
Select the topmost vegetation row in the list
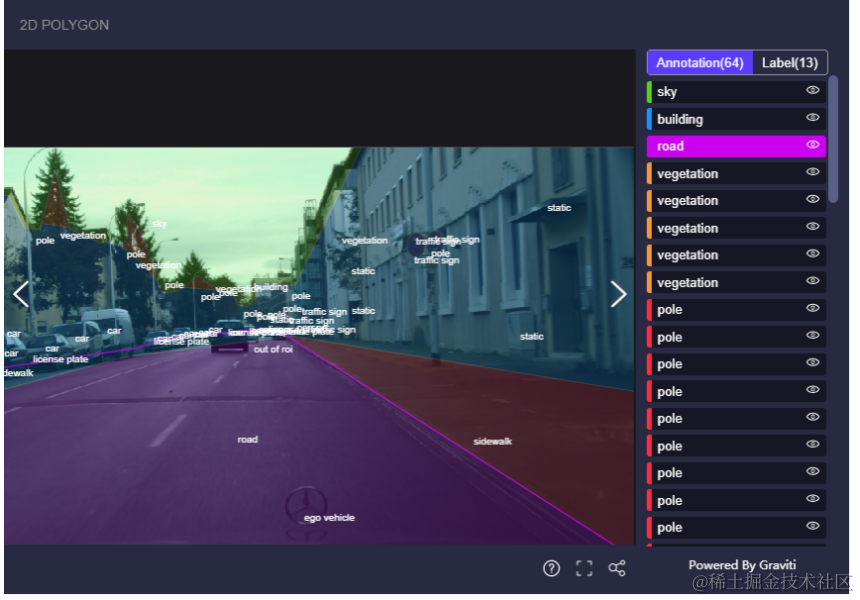[737, 173]
